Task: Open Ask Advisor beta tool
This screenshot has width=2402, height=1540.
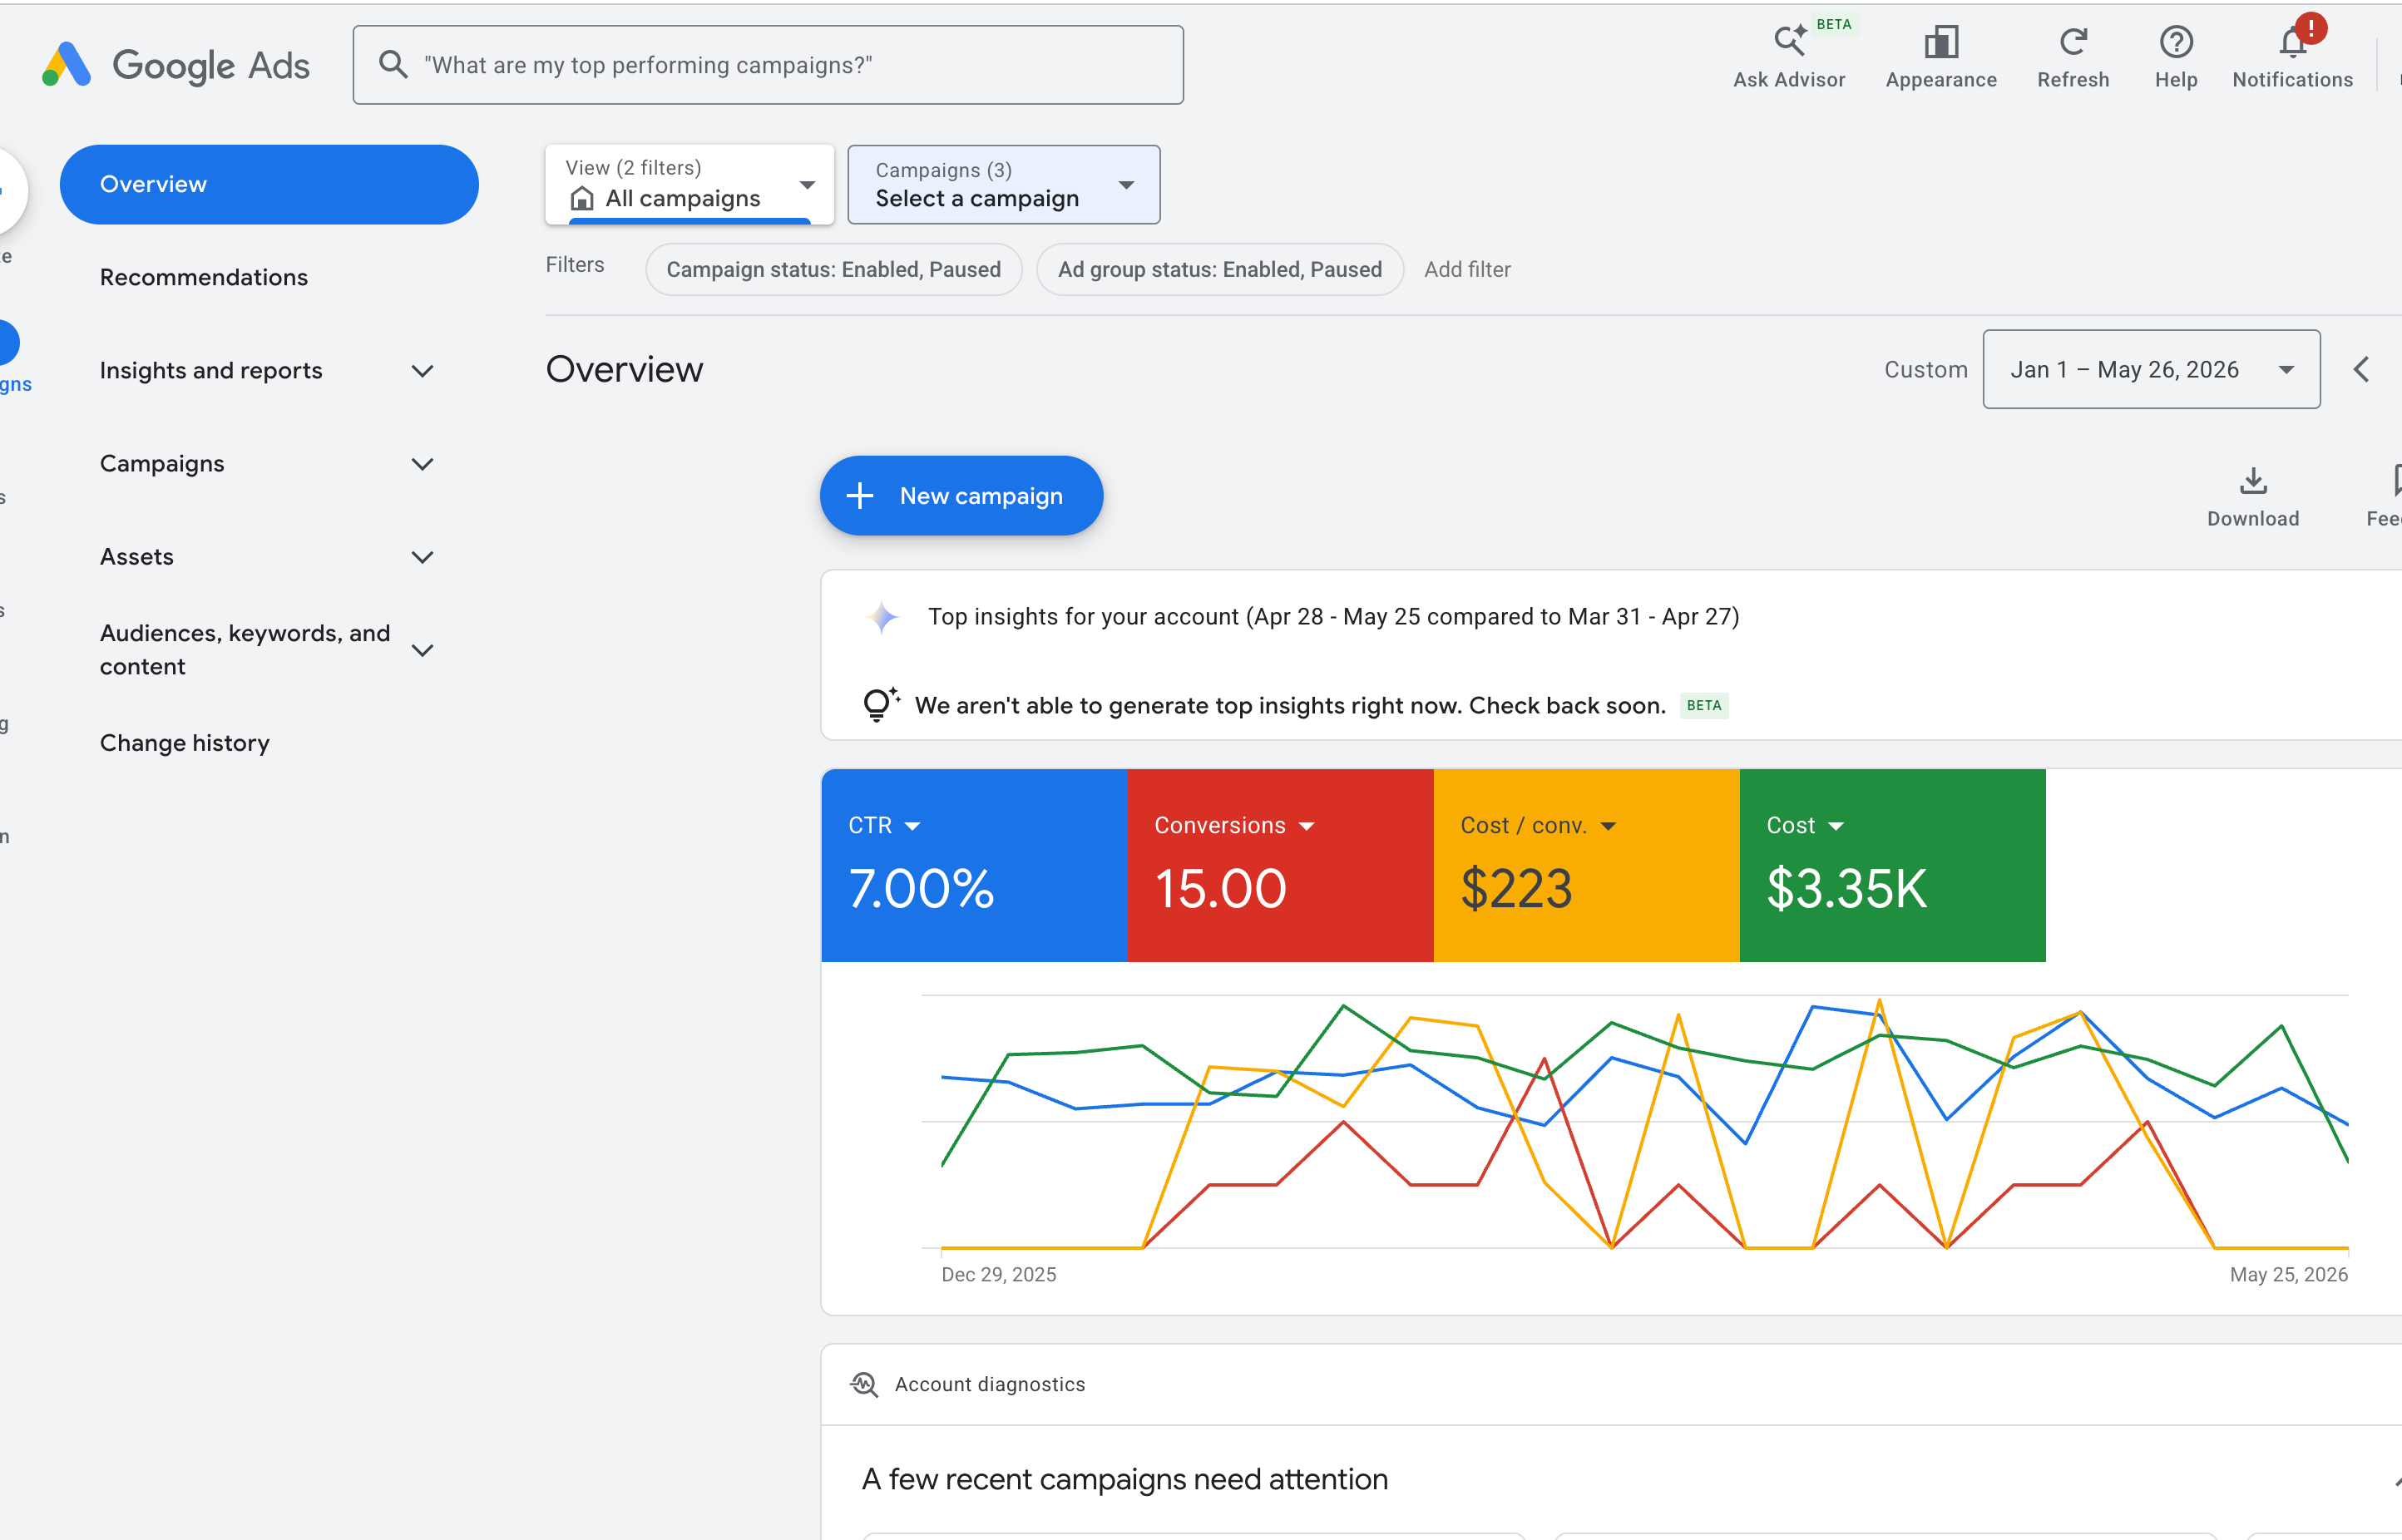Action: [1789, 57]
